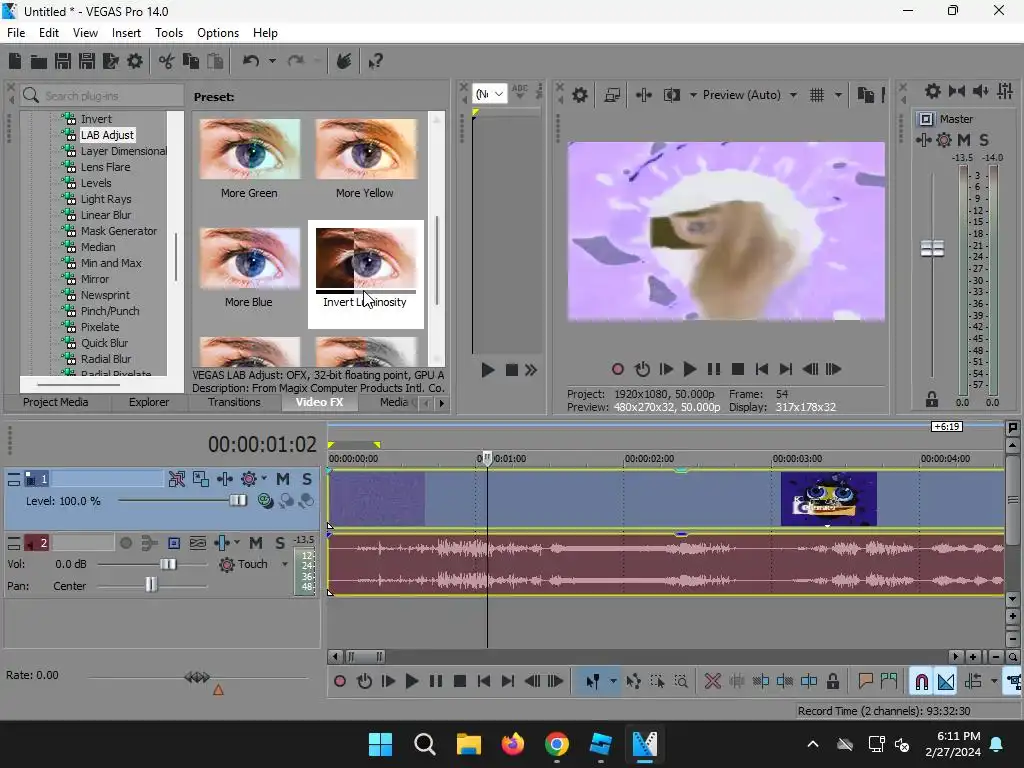The image size is (1024, 768).
Task: Insert a marker with the marker icon
Action: [865, 682]
